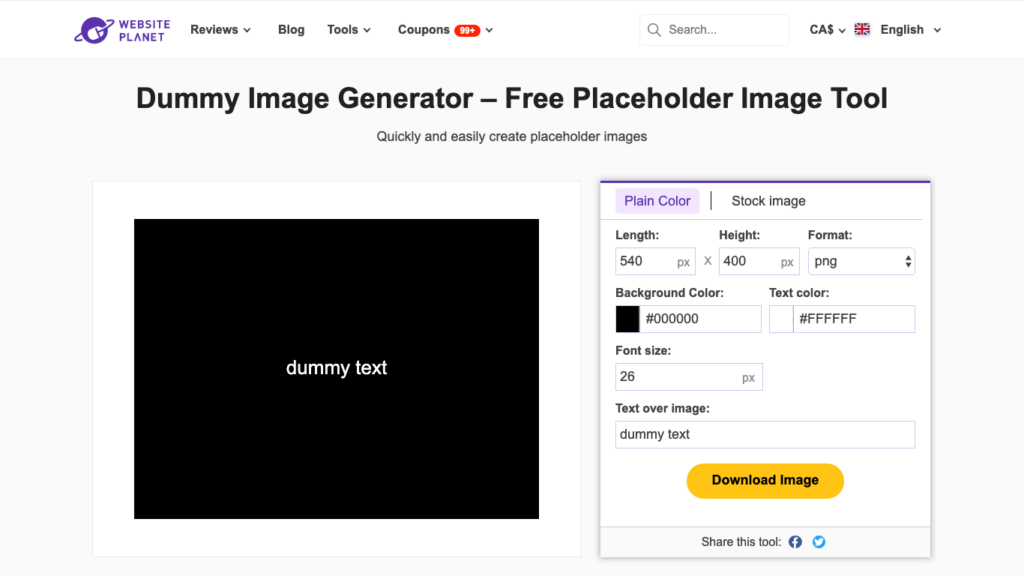
Task: Click the Download Image button
Action: point(765,481)
